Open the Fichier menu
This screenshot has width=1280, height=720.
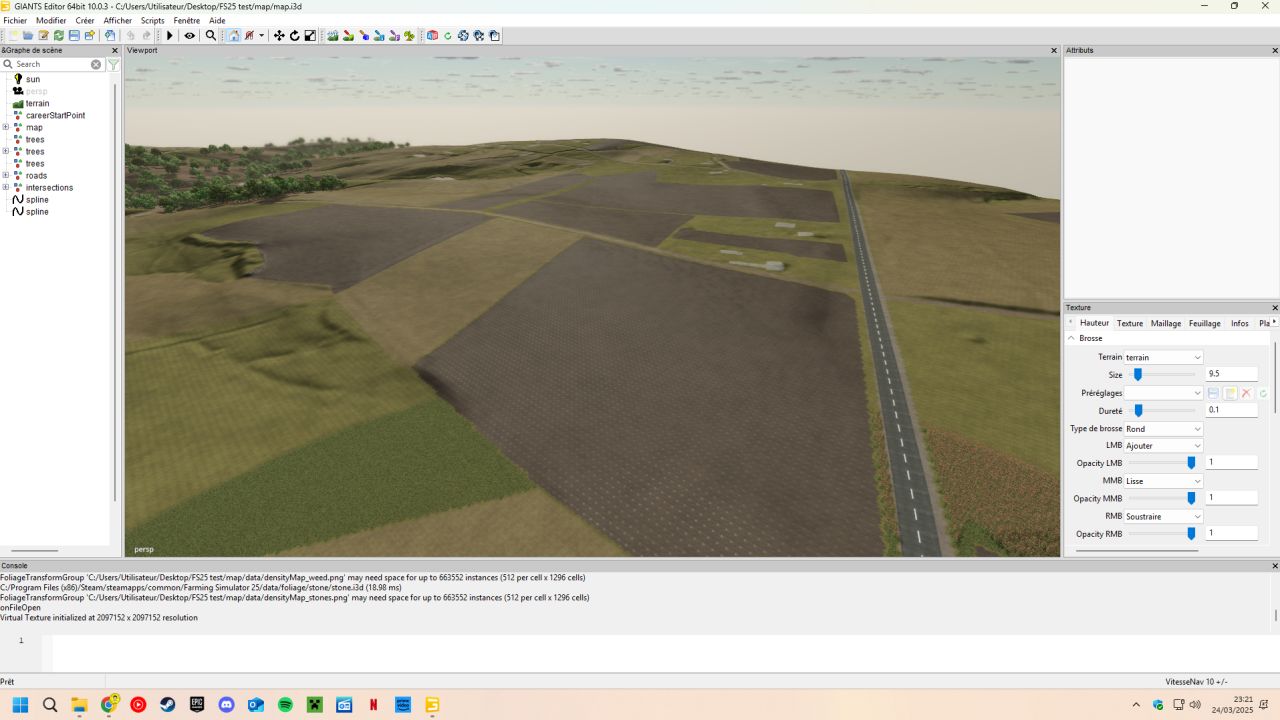click(x=15, y=20)
